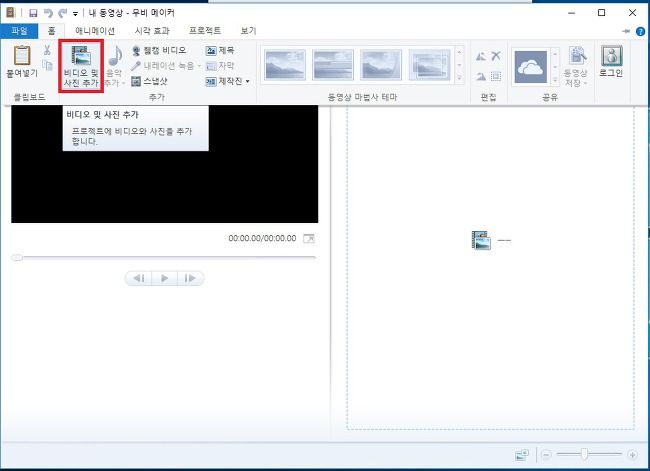The height and width of the screenshot is (471, 650).
Task: Expand the 음악 추가 dropdown arrow
Action: (124, 83)
